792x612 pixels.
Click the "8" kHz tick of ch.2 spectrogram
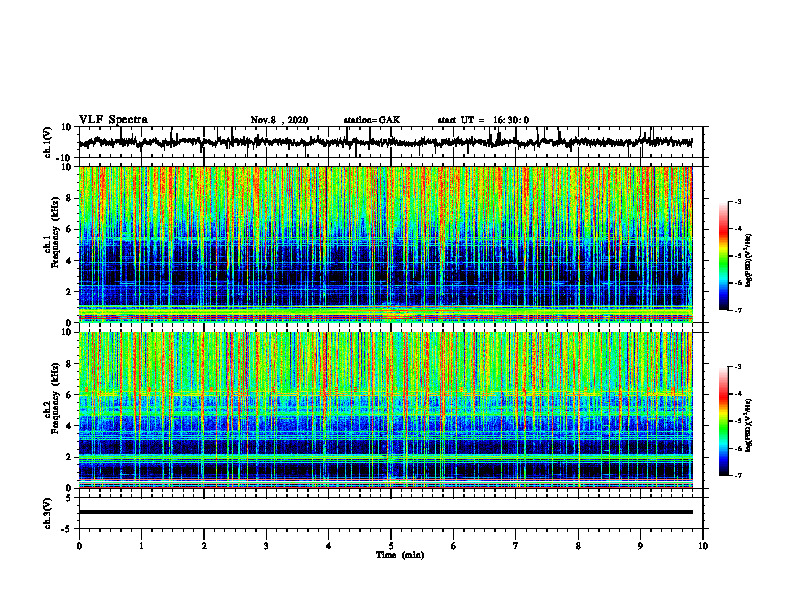coord(70,364)
